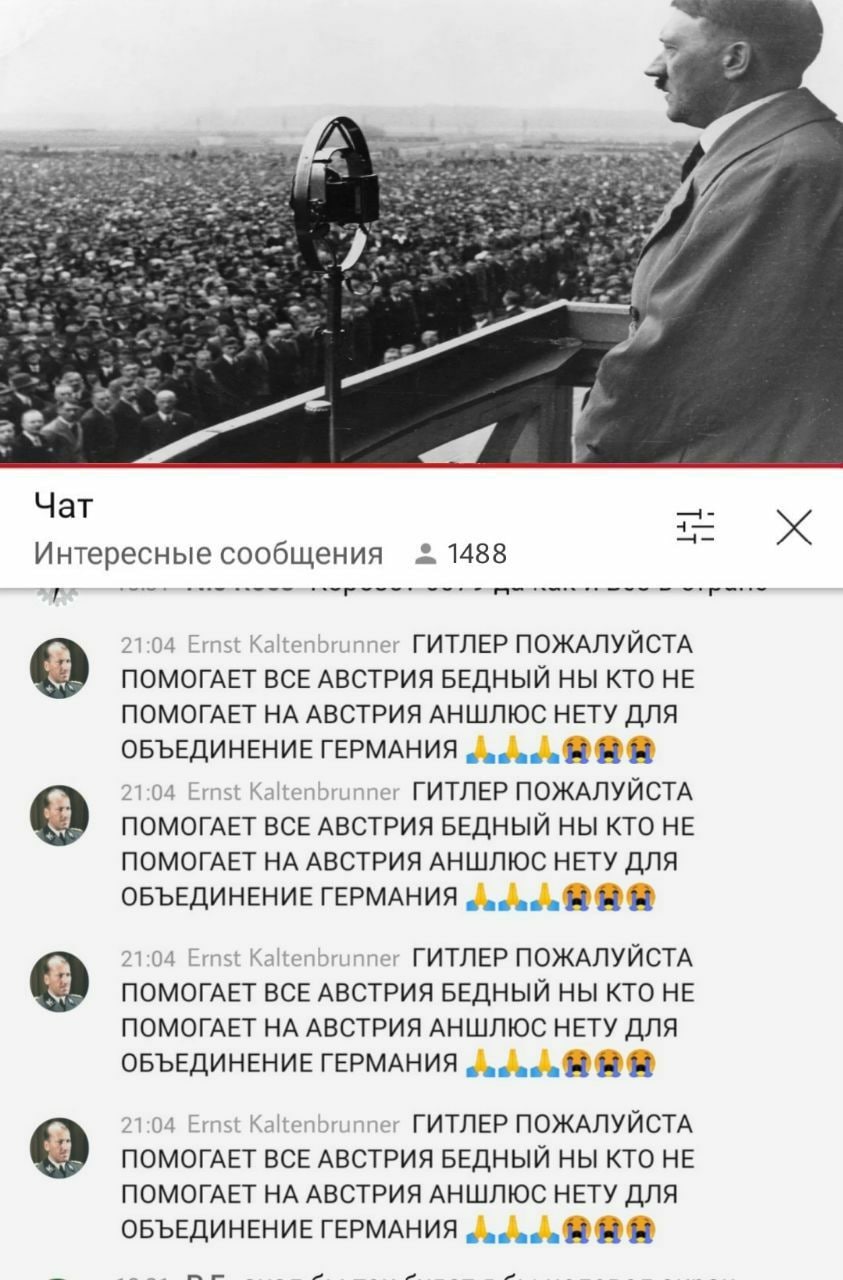Expand the Интересные сообщения chat mode selector
Viewport: 843px width, 1280px height.
pos(208,554)
